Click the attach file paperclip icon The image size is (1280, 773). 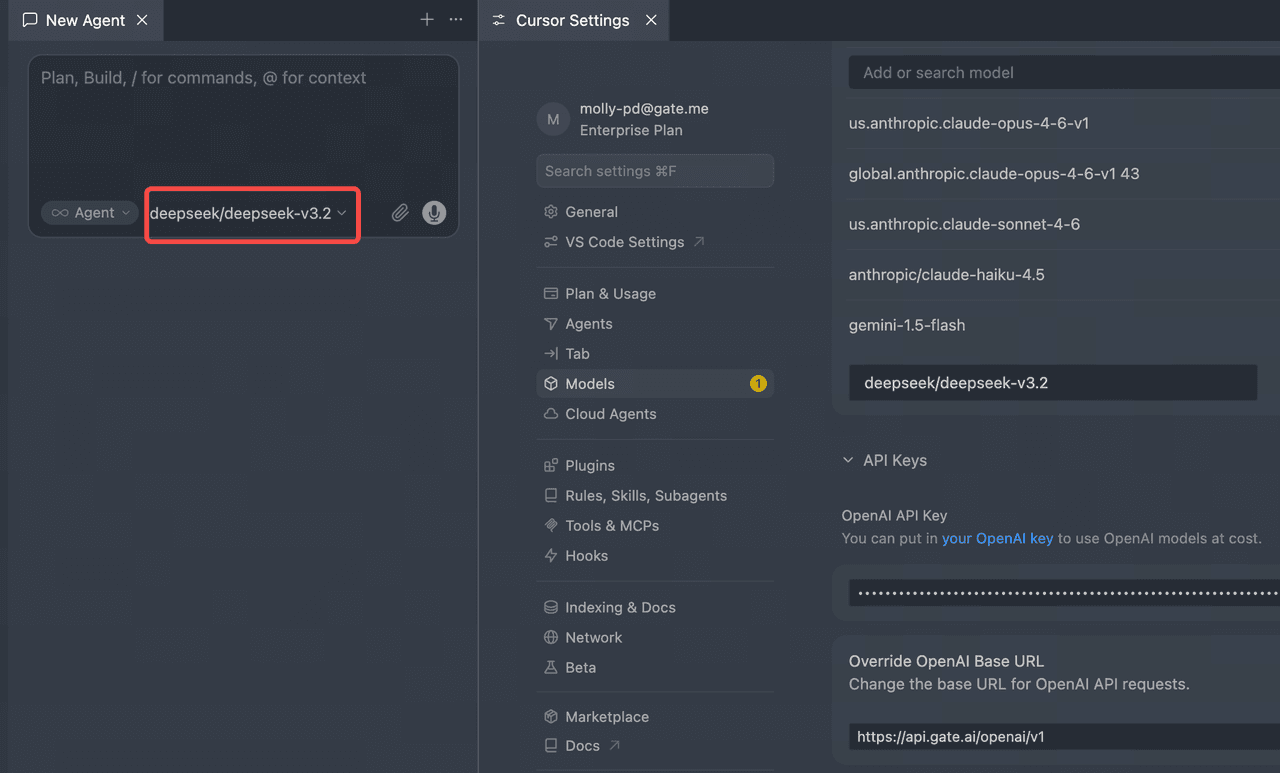400,213
